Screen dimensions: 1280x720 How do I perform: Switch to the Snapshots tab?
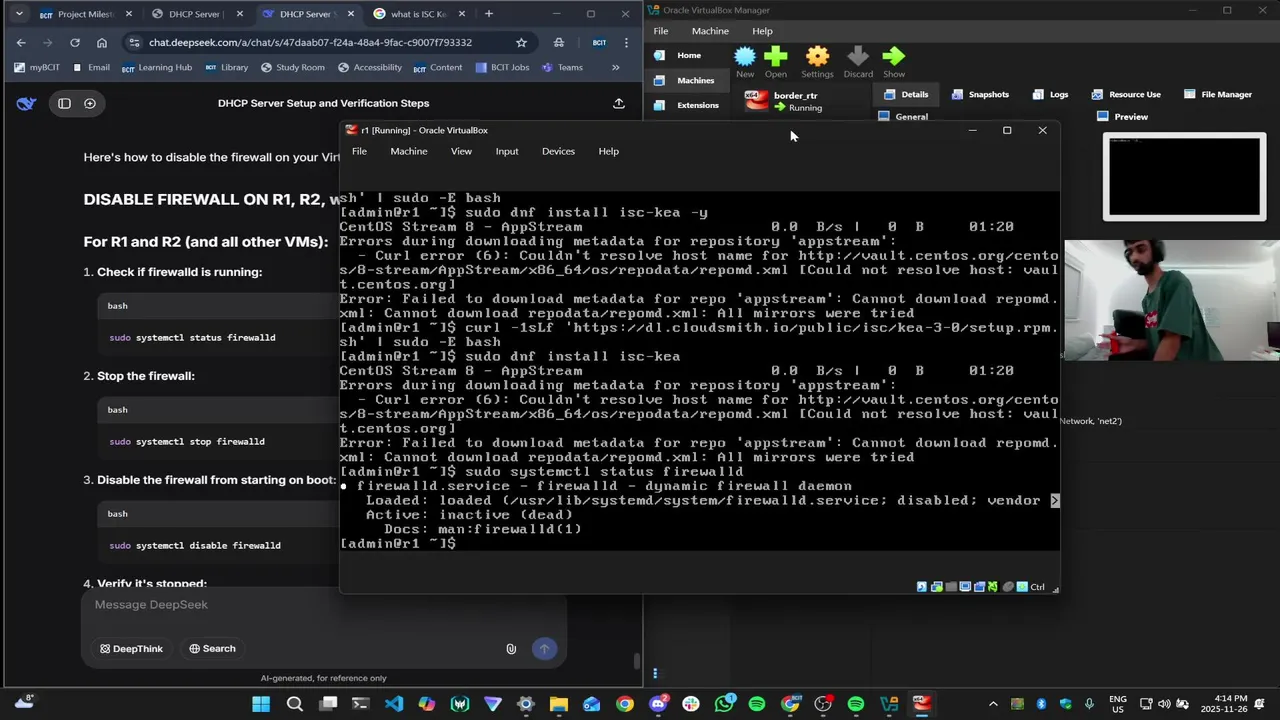point(980,94)
